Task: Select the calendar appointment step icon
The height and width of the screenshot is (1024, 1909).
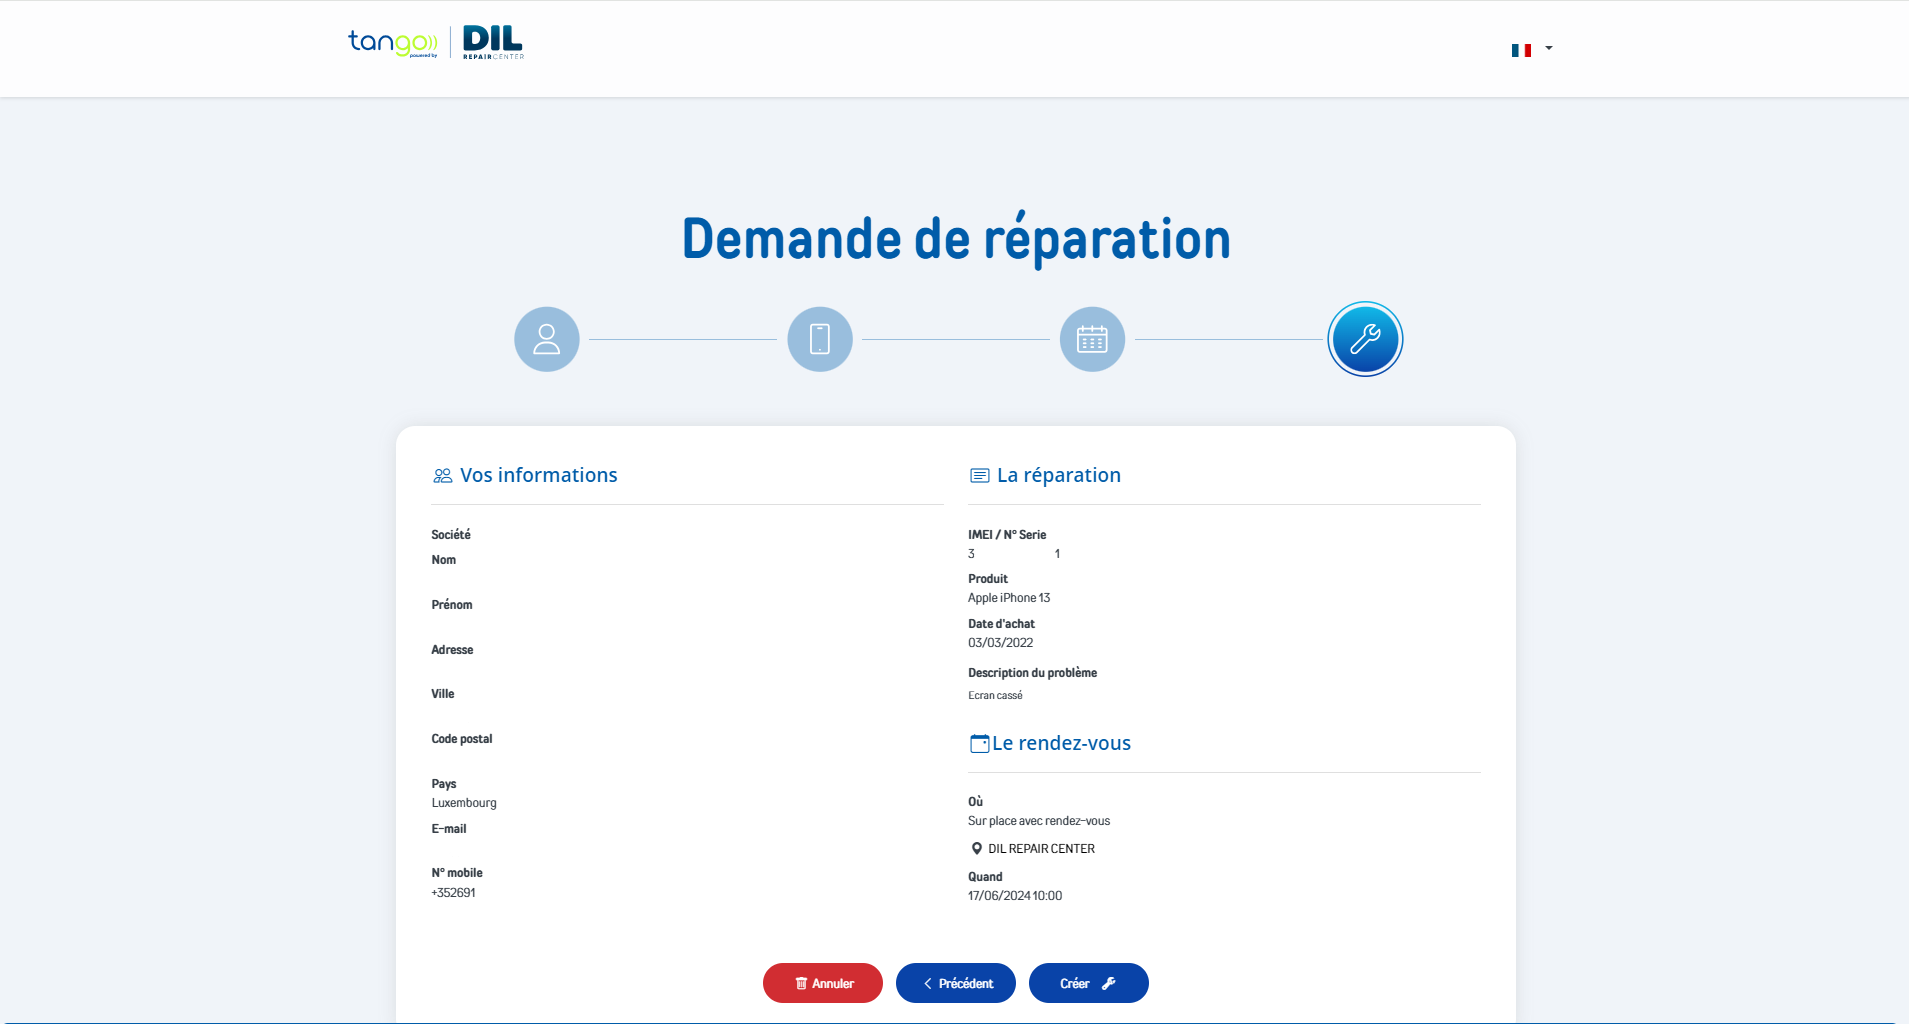Action: pos(1092,339)
